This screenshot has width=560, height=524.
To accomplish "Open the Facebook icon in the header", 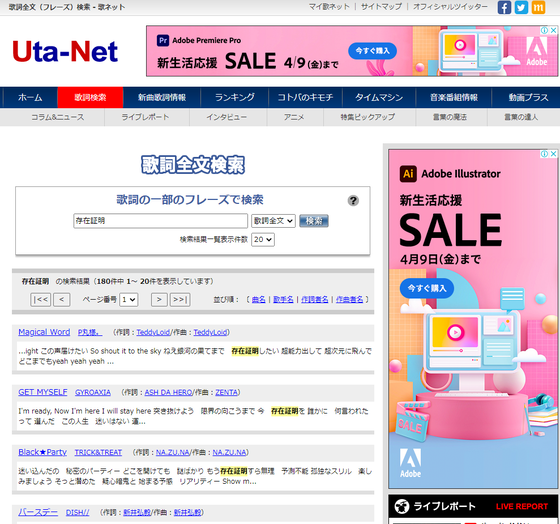I will point(504,7).
